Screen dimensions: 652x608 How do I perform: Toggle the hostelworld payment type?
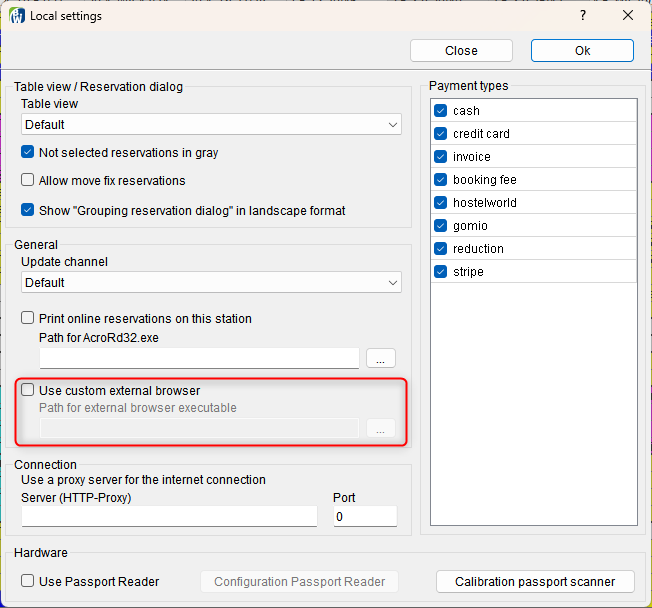click(x=441, y=203)
